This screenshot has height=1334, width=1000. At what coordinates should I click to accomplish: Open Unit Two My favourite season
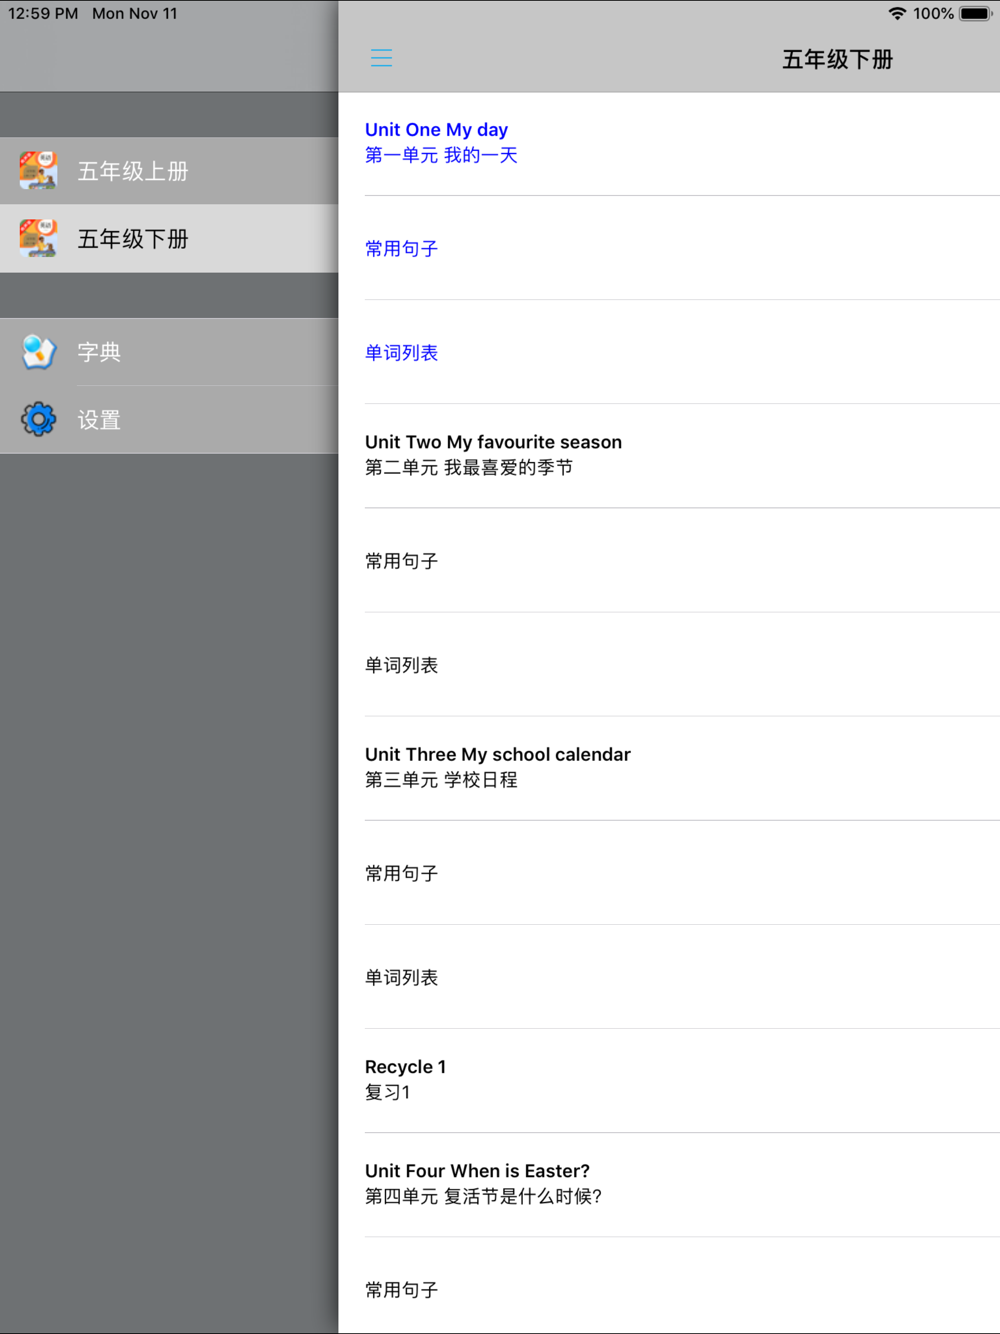pos(669,456)
